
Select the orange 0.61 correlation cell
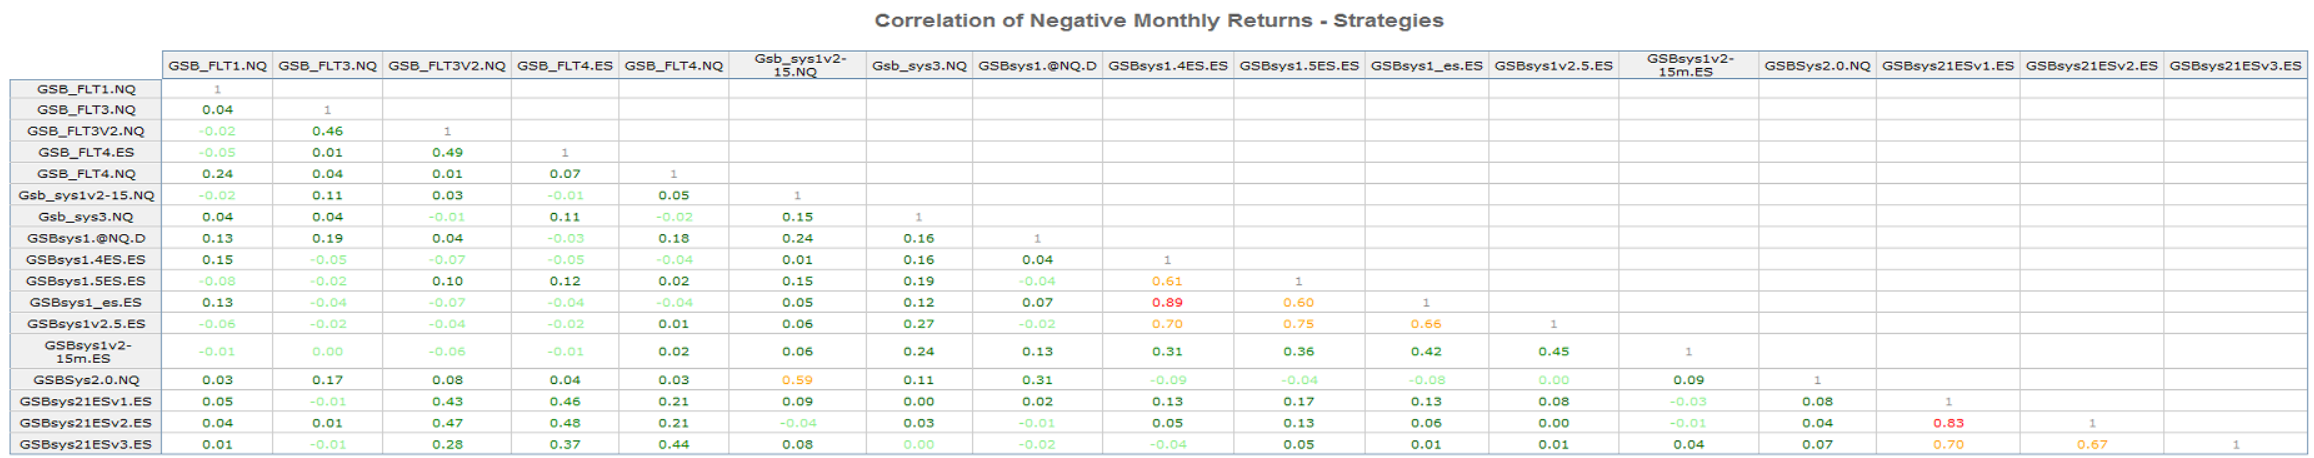click(x=1167, y=281)
